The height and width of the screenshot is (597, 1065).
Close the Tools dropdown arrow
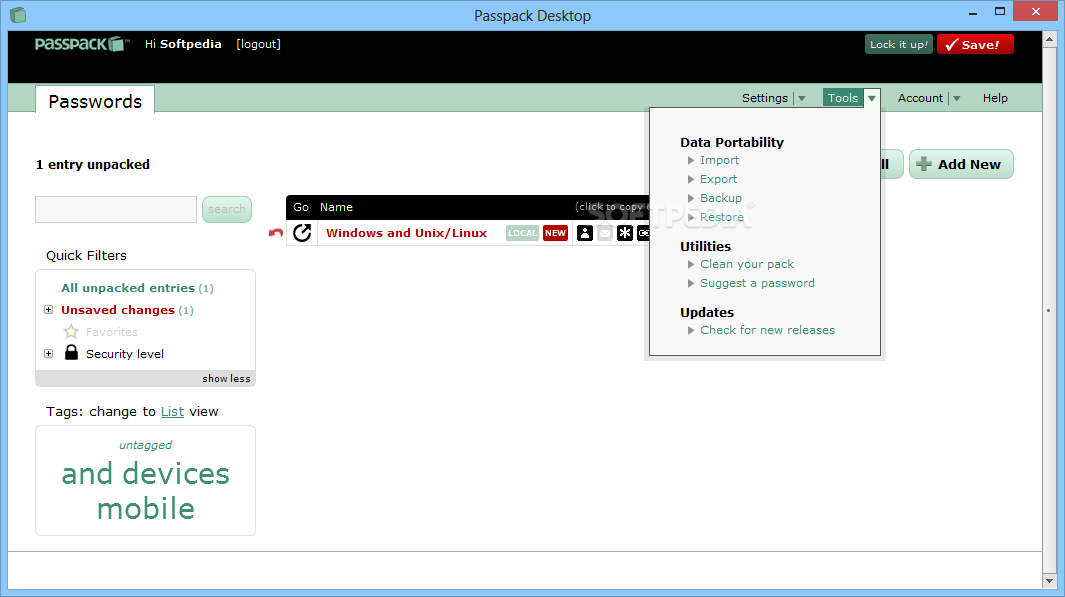click(x=871, y=98)
